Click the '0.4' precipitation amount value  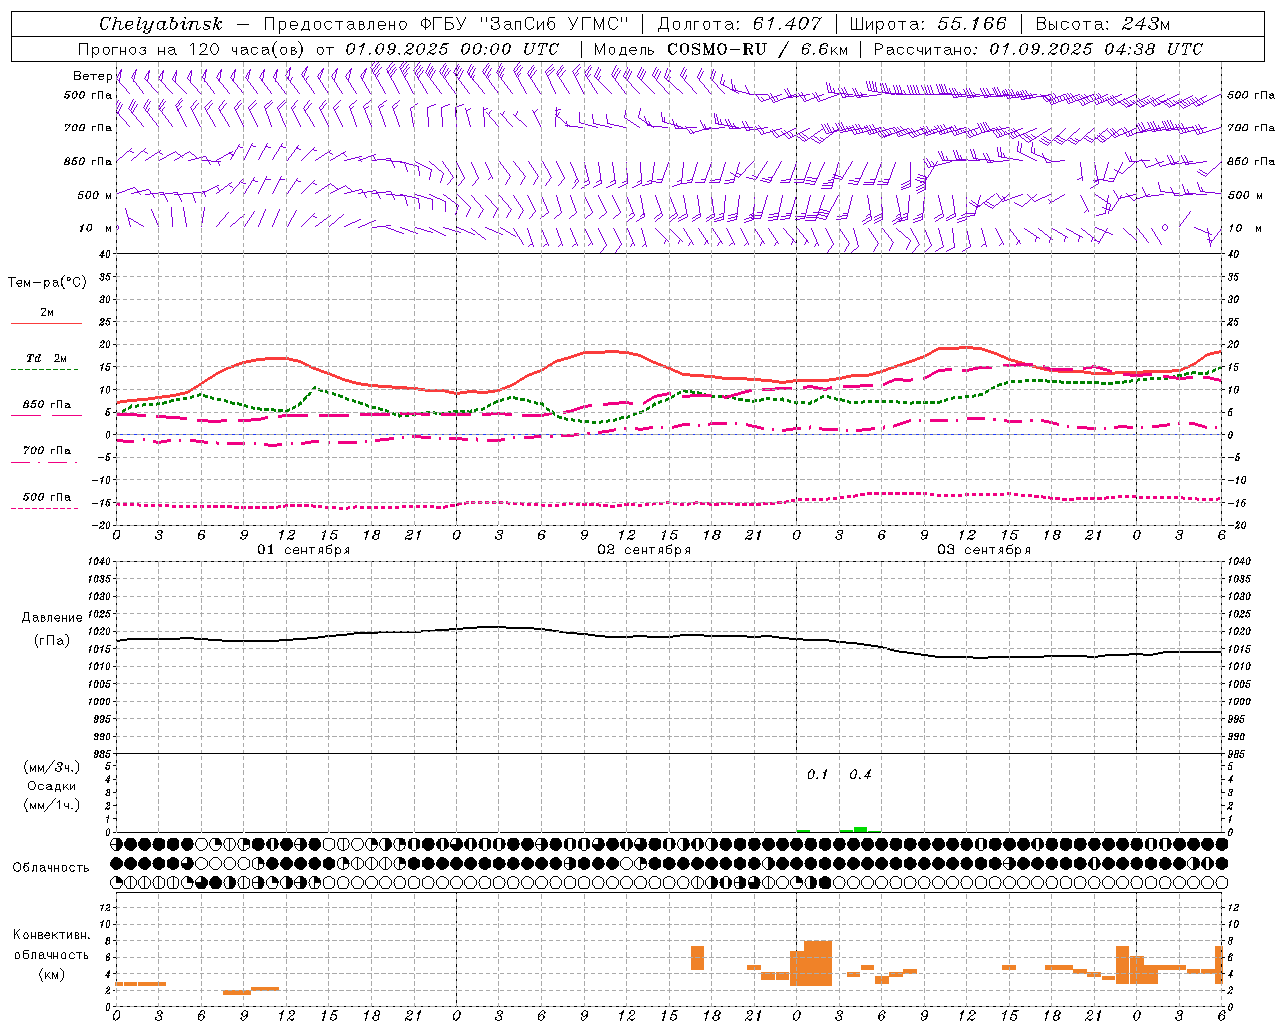pos(860,775)
